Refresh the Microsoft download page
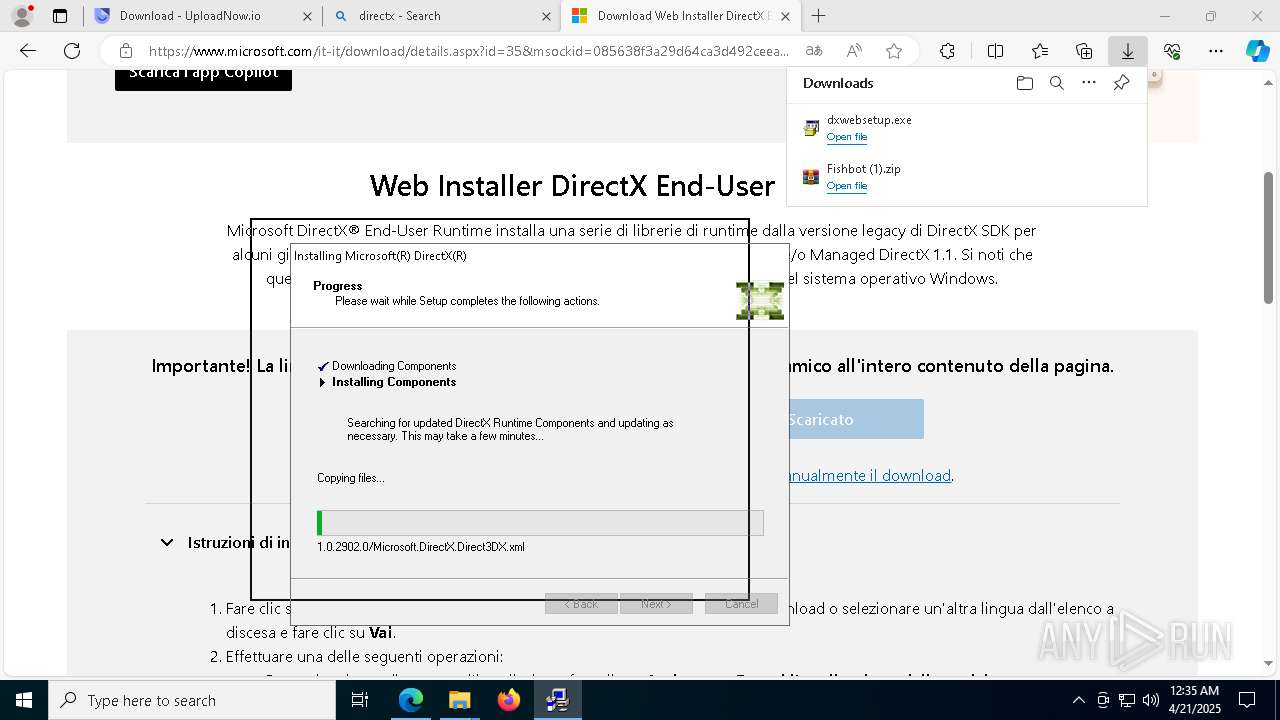 click(x=72, y=51)
